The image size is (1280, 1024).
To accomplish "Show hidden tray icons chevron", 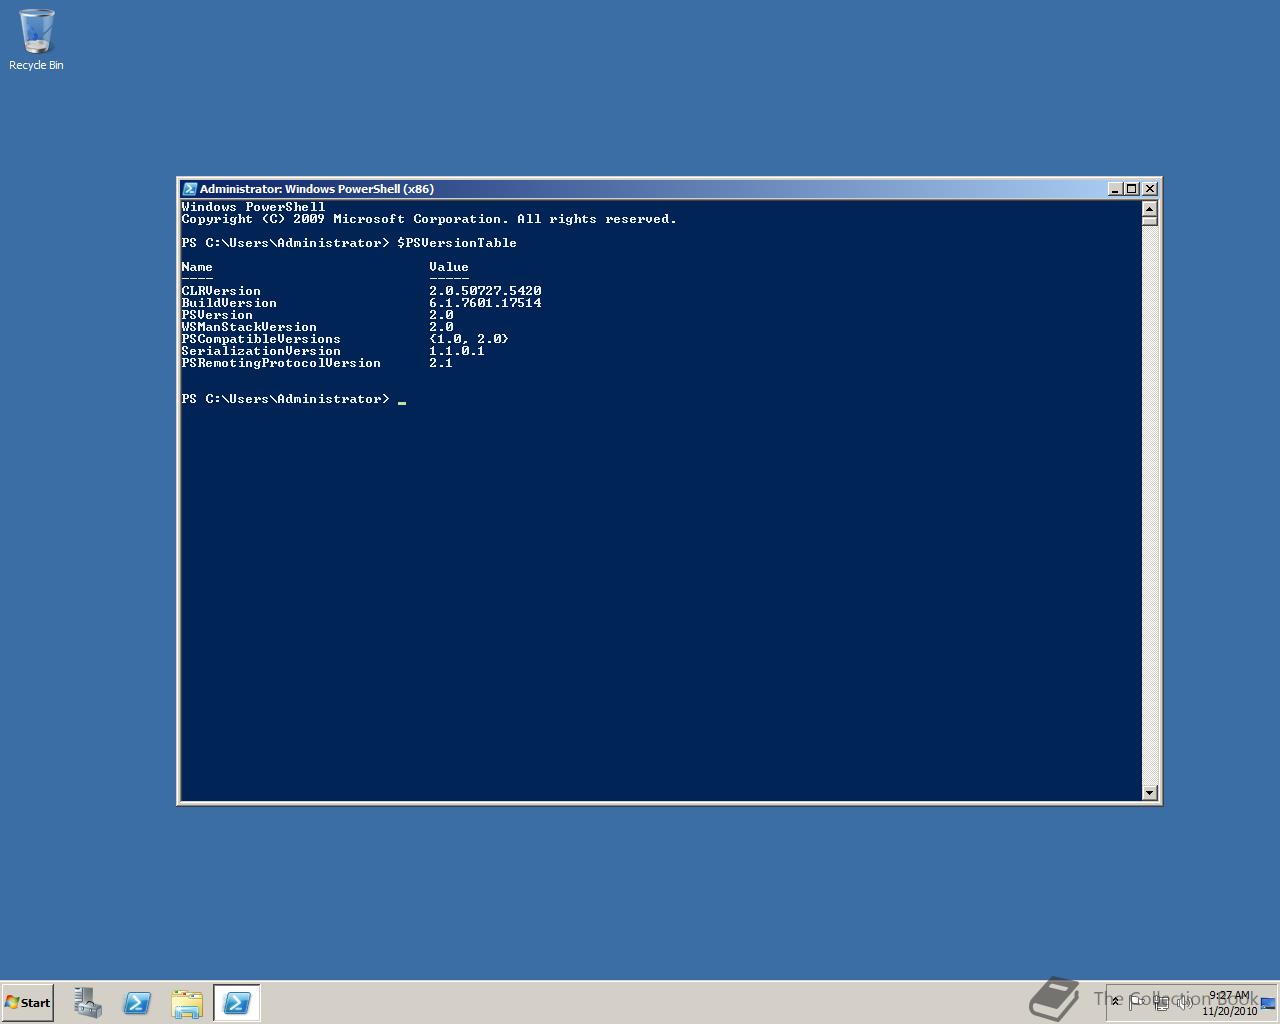I will pyautogui.click(x=1116, y=1001).
